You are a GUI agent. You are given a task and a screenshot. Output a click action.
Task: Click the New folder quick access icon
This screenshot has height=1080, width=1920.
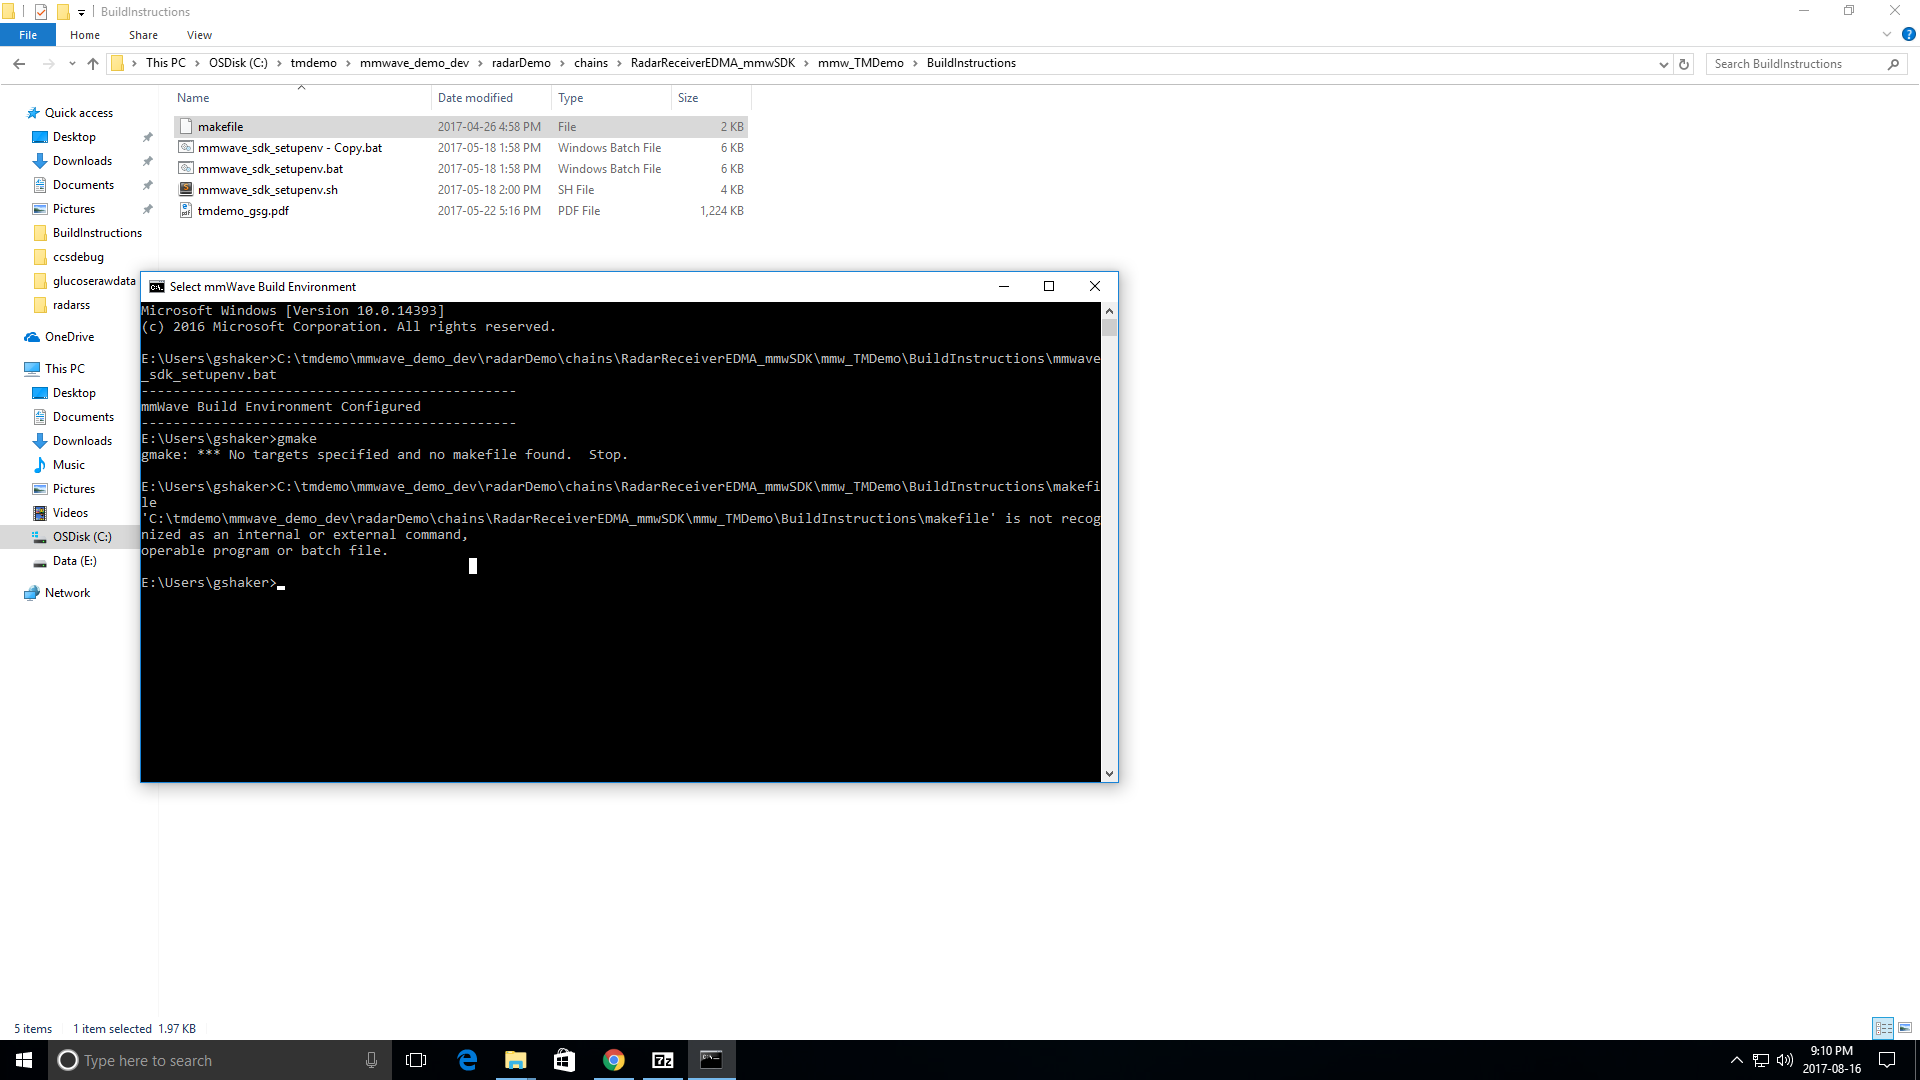pos(63,12)
